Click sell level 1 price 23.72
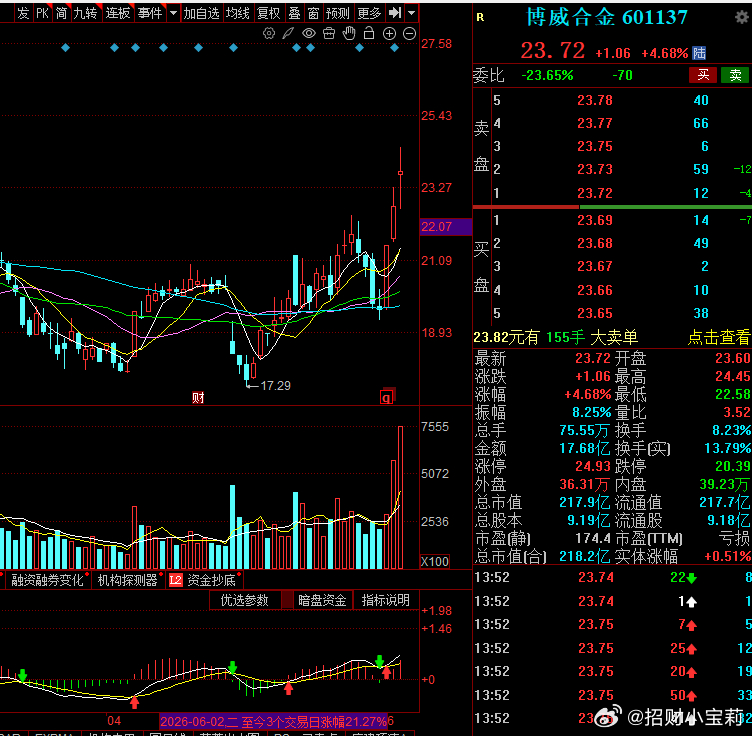This screenshot has width=752, height=736. pyautogui.click(x=595, y=193)
